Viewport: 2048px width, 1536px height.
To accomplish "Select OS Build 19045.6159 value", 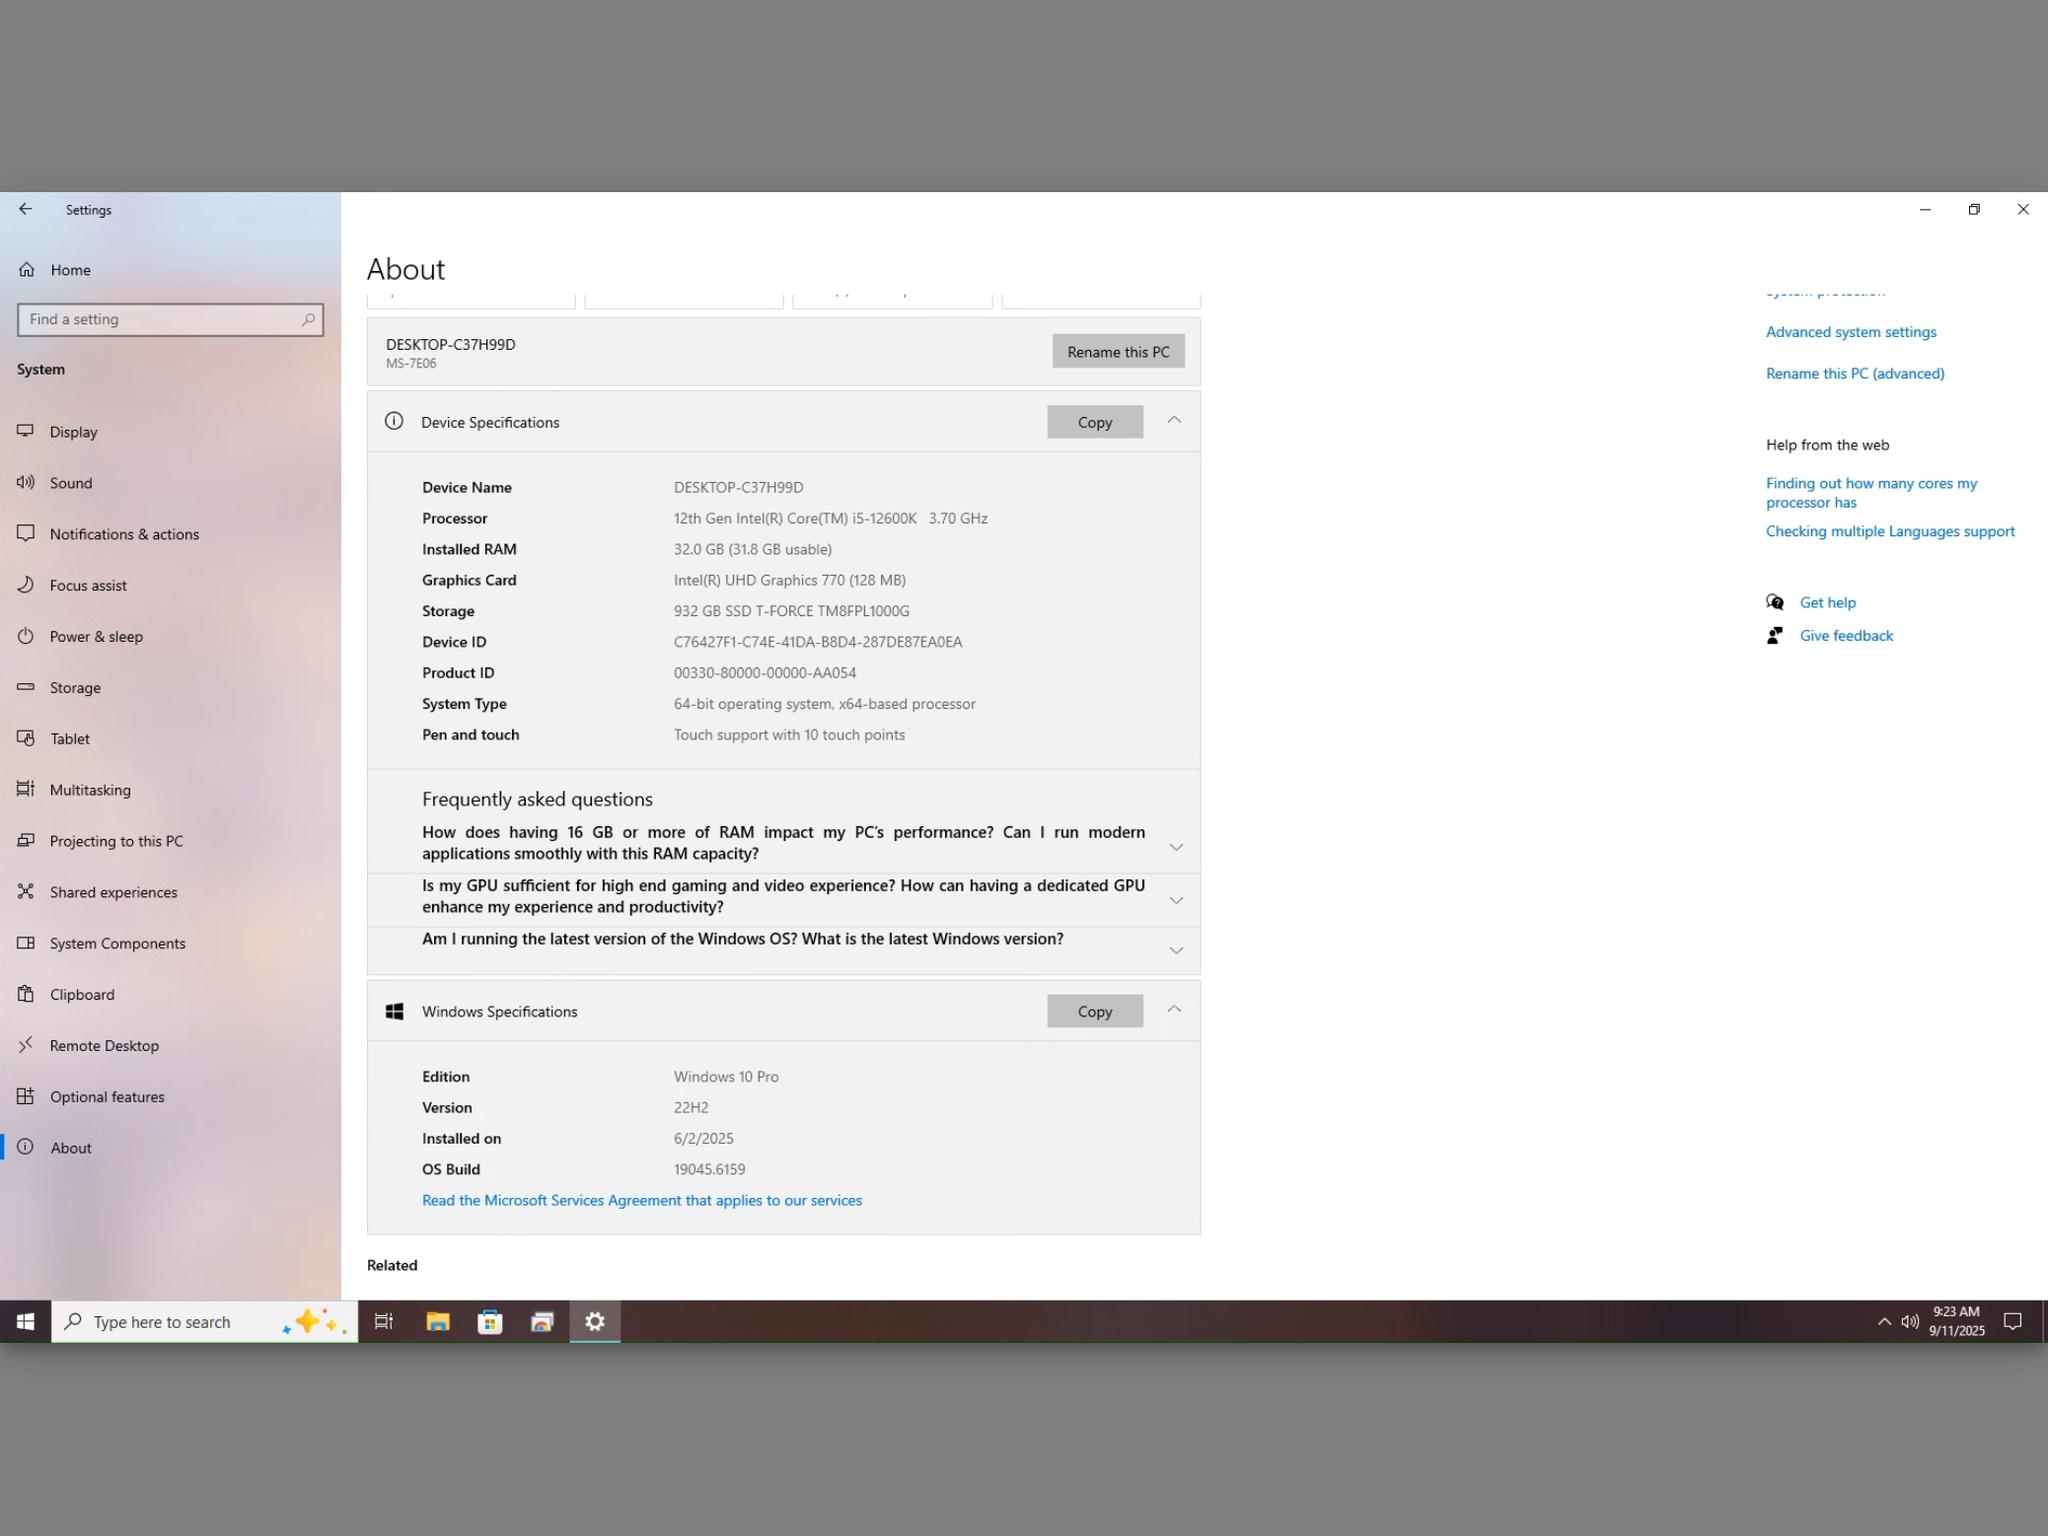I will 709,1169.
